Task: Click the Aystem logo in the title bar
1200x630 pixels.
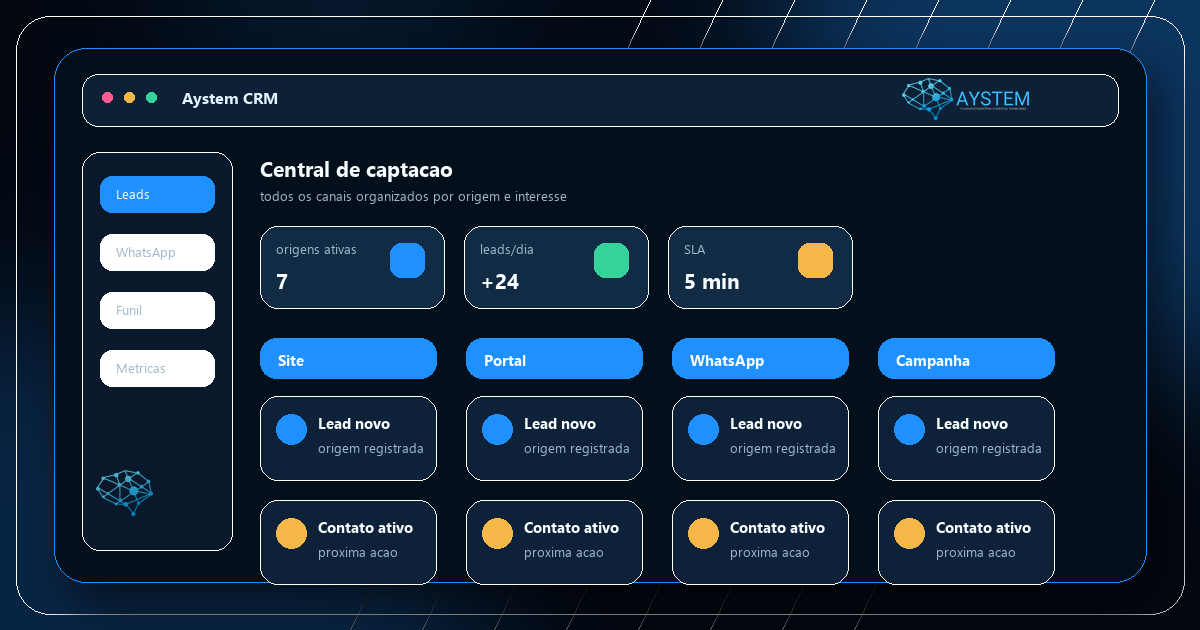Action: [x=966, y=99]
